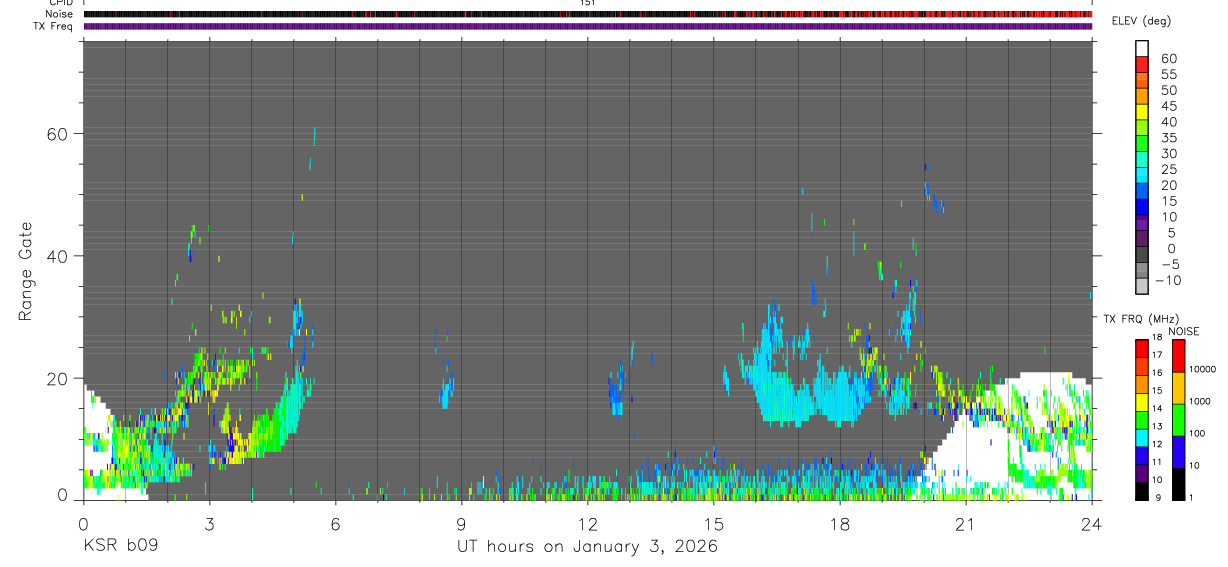
Task: Click the black bottom segment of NOISE colorbar
Action: click(1177, 484)
